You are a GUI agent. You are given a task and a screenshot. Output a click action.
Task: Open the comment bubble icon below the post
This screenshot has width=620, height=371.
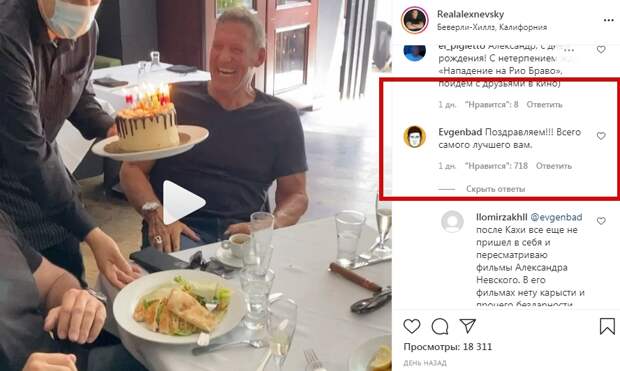(440, 326)
